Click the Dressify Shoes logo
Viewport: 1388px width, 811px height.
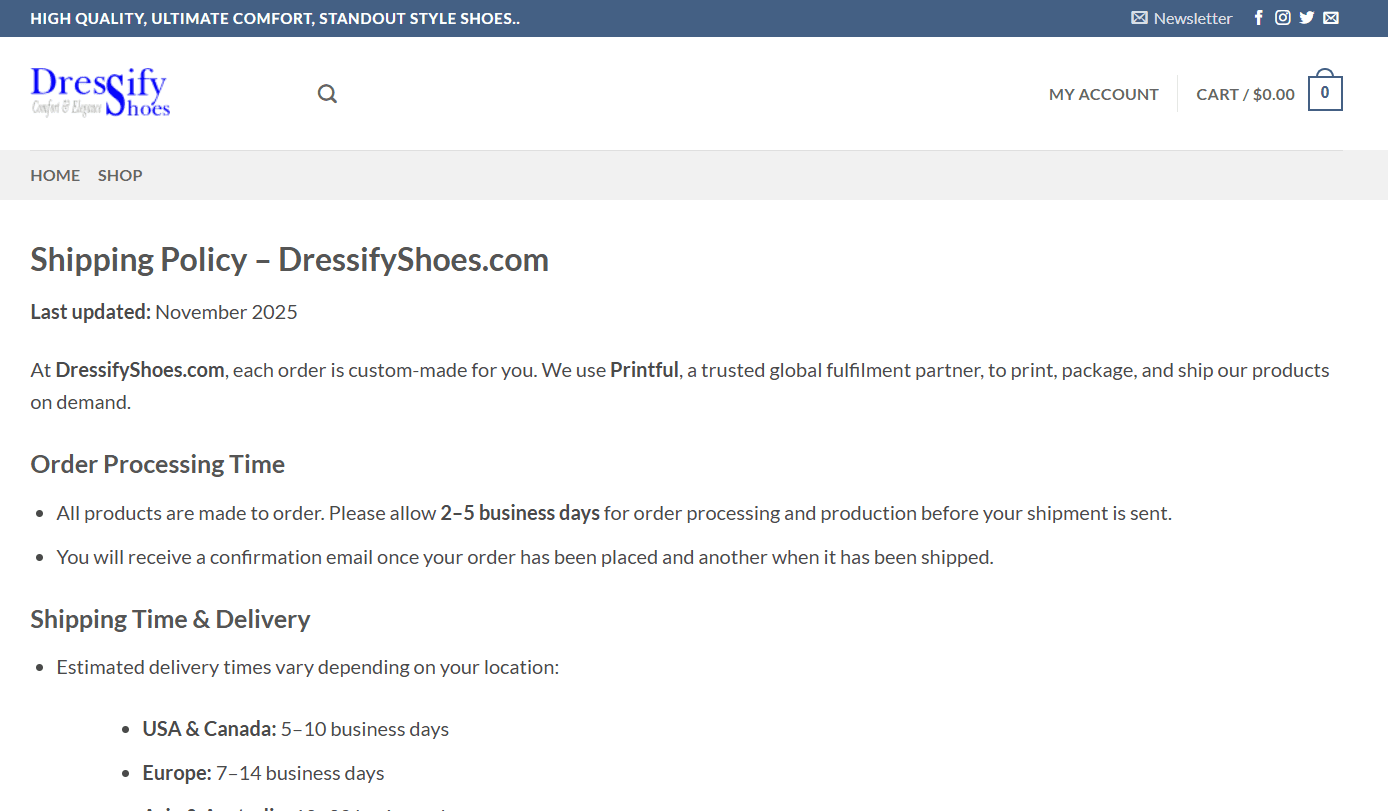pyautogui.click(x=100, y=93)
